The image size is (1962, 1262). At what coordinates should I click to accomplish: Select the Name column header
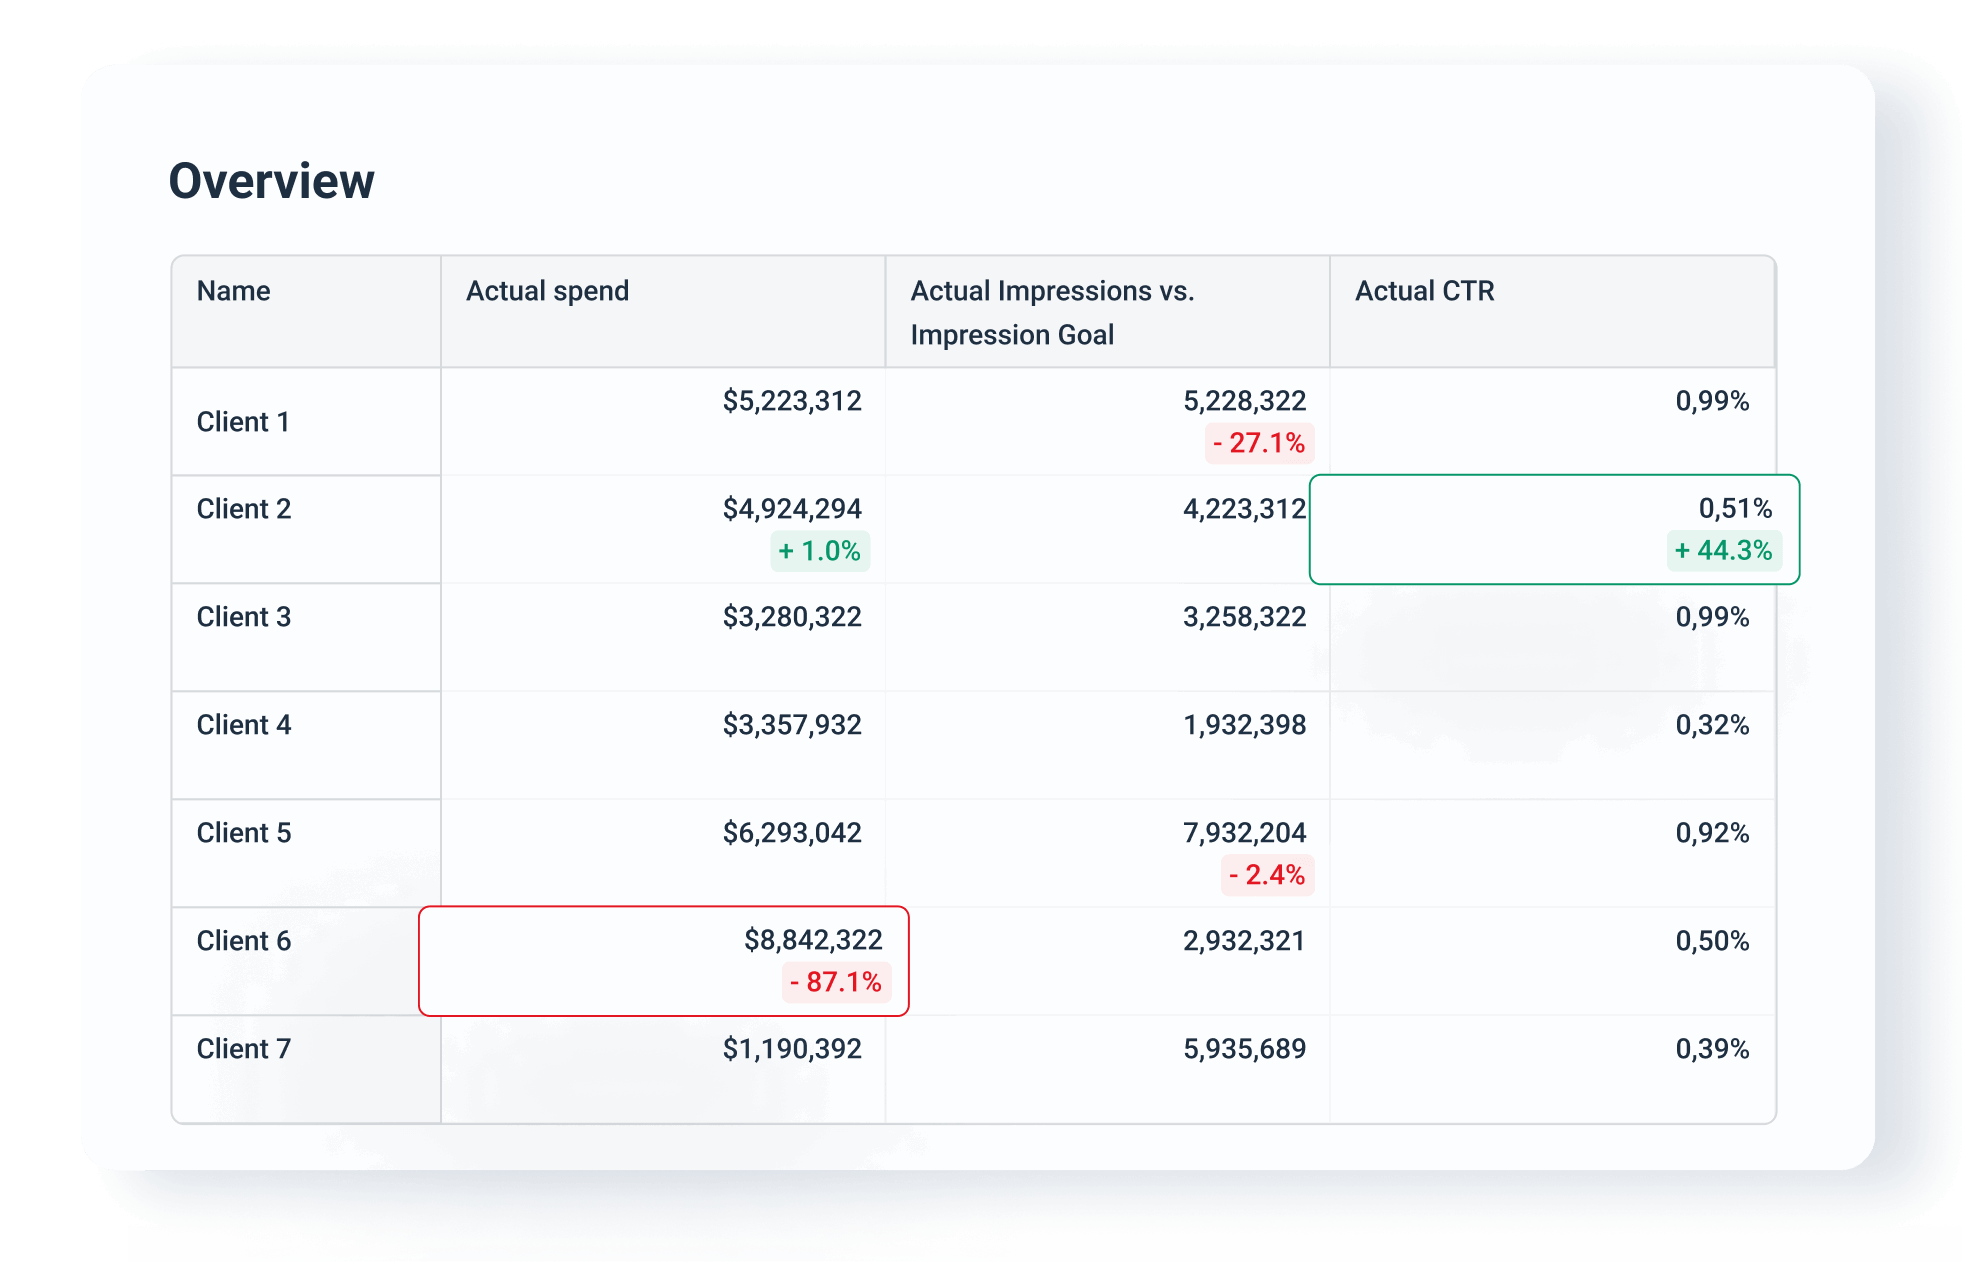tap(233, 291)
